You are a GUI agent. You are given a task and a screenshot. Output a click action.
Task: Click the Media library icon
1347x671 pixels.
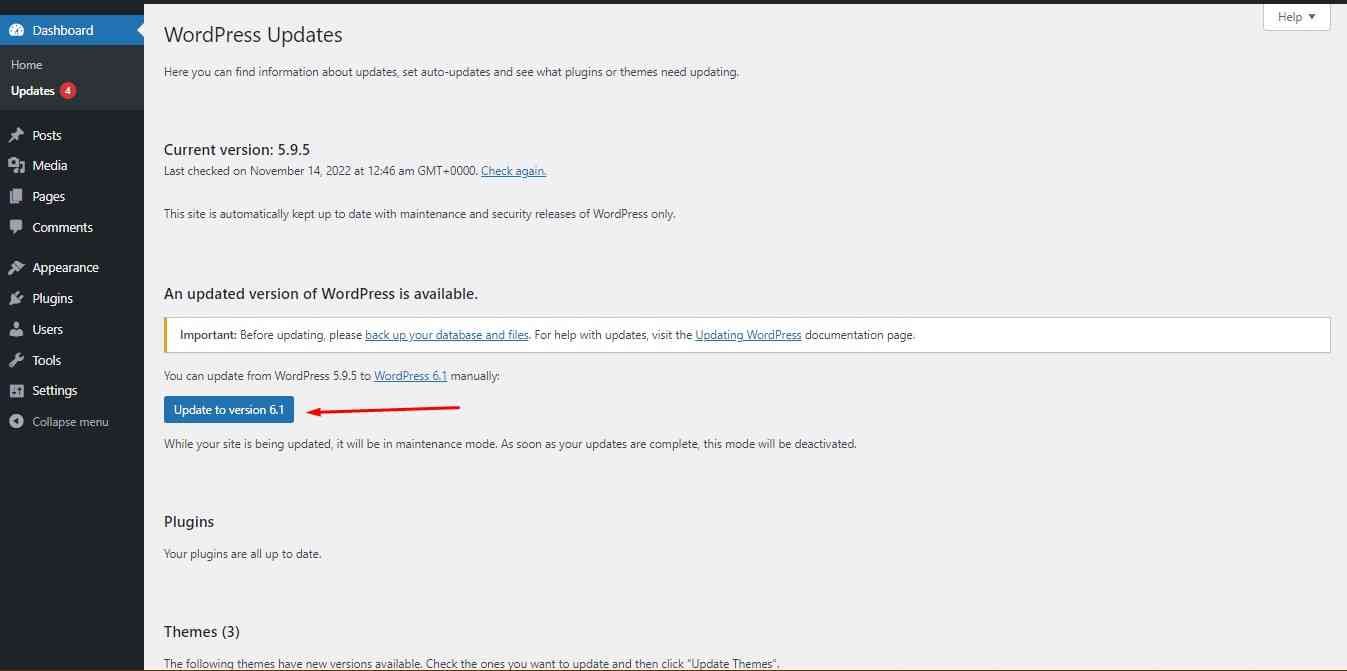point(16,165)
